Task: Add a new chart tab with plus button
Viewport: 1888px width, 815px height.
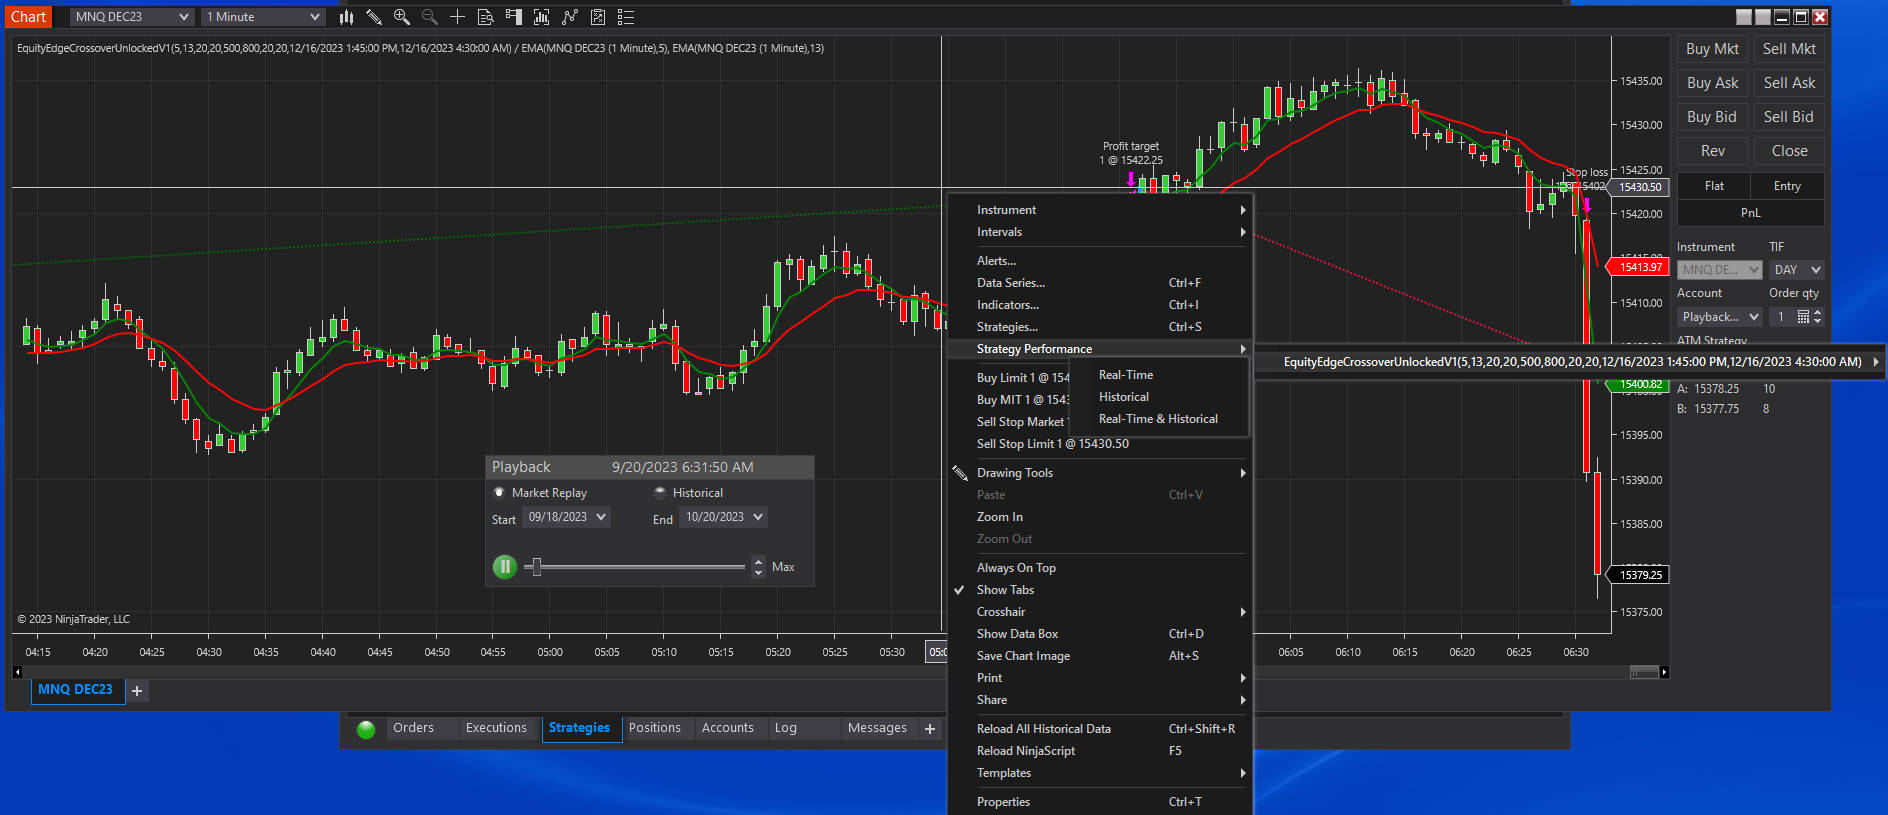Action: 137,691
